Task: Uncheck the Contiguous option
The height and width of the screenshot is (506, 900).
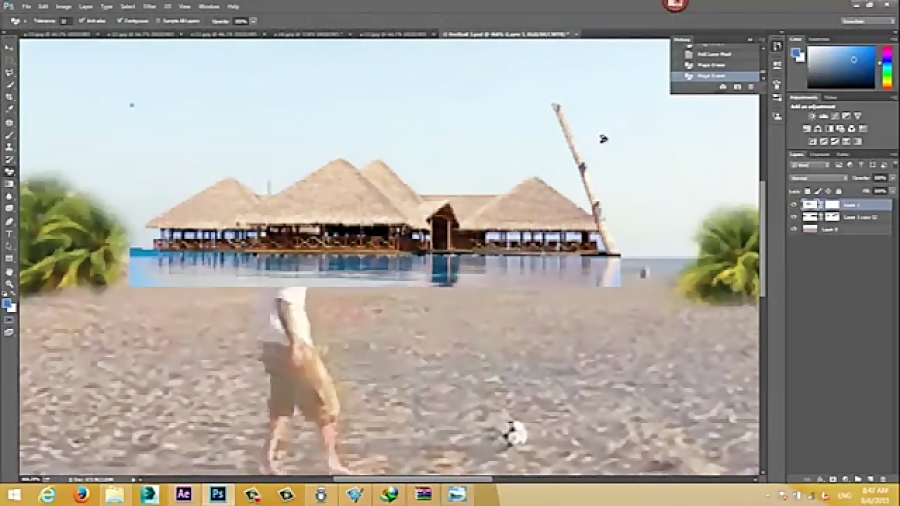Action: click(x=119, y=20)
